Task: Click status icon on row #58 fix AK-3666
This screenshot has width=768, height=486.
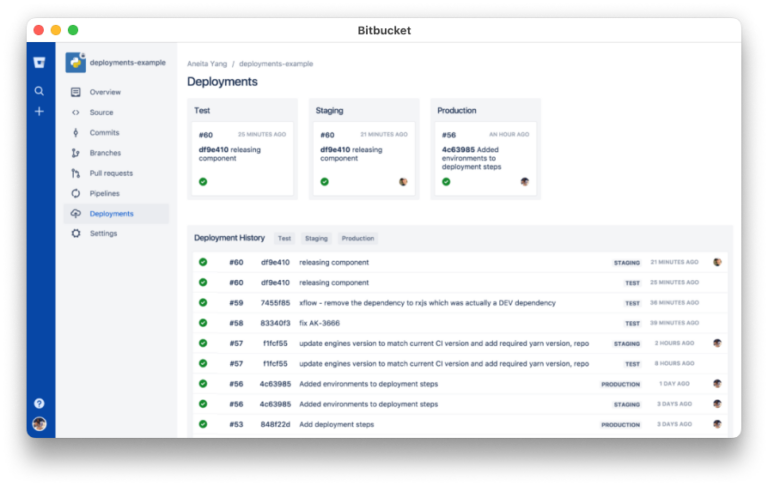Action: coord(203,323)
